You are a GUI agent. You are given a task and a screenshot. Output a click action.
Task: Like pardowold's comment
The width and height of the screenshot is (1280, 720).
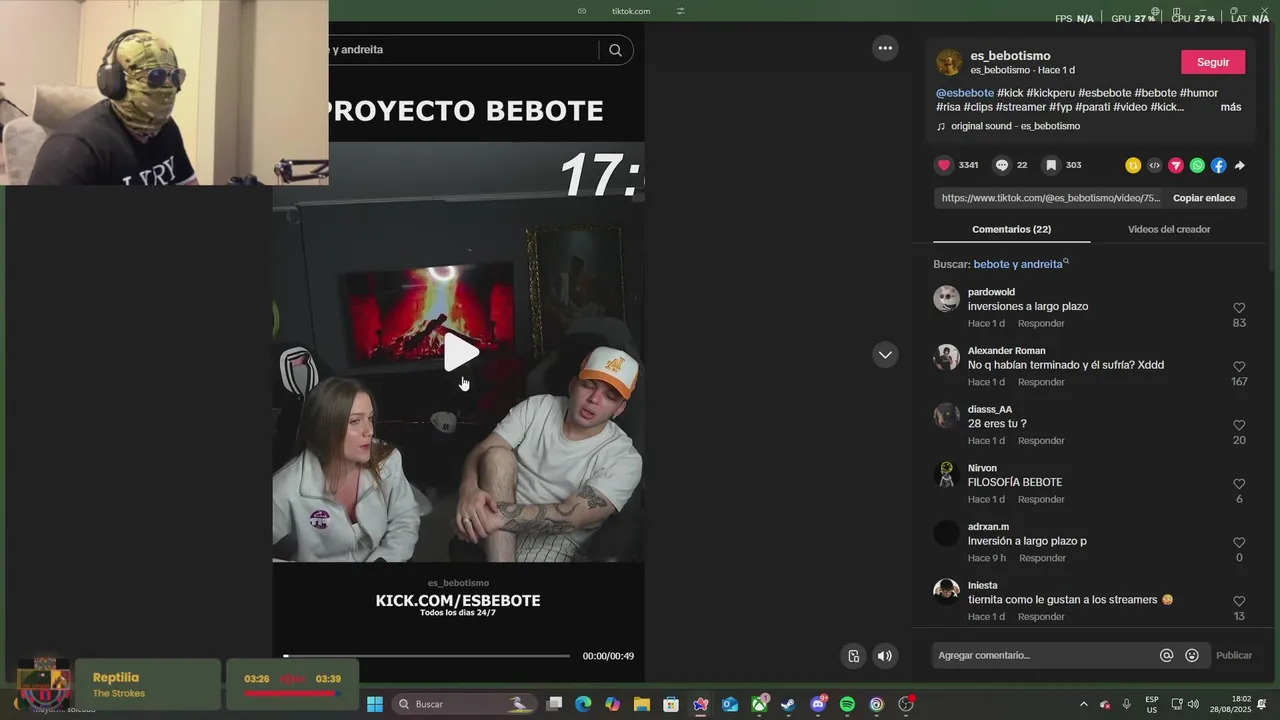(x=1239, y=308)
